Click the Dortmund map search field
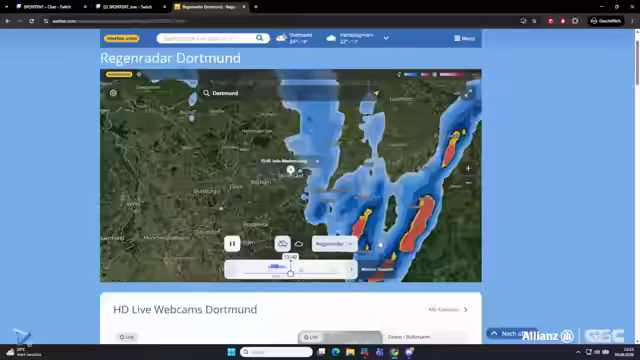Screen dimensions: 640x360 (x=225, y=93)
